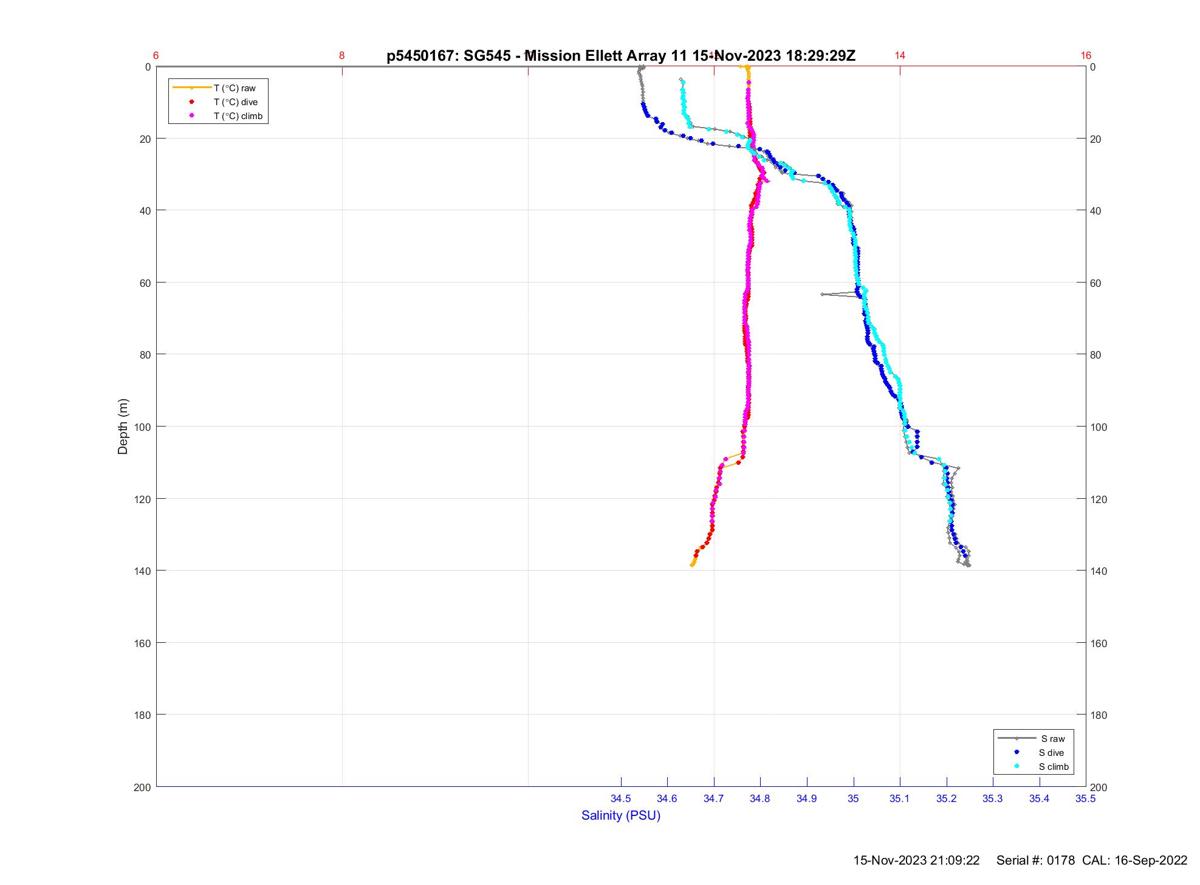Click the salinity tick label '35.3'
1200x885 pixels.
point(993,799)
